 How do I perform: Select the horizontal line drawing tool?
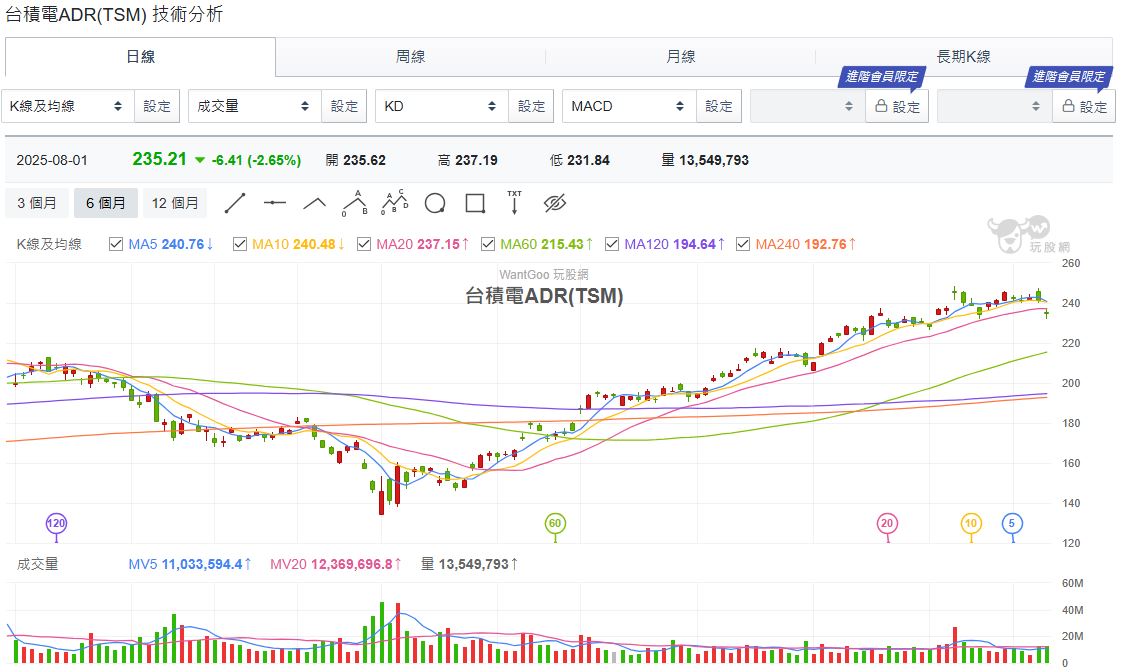(275, 203)
